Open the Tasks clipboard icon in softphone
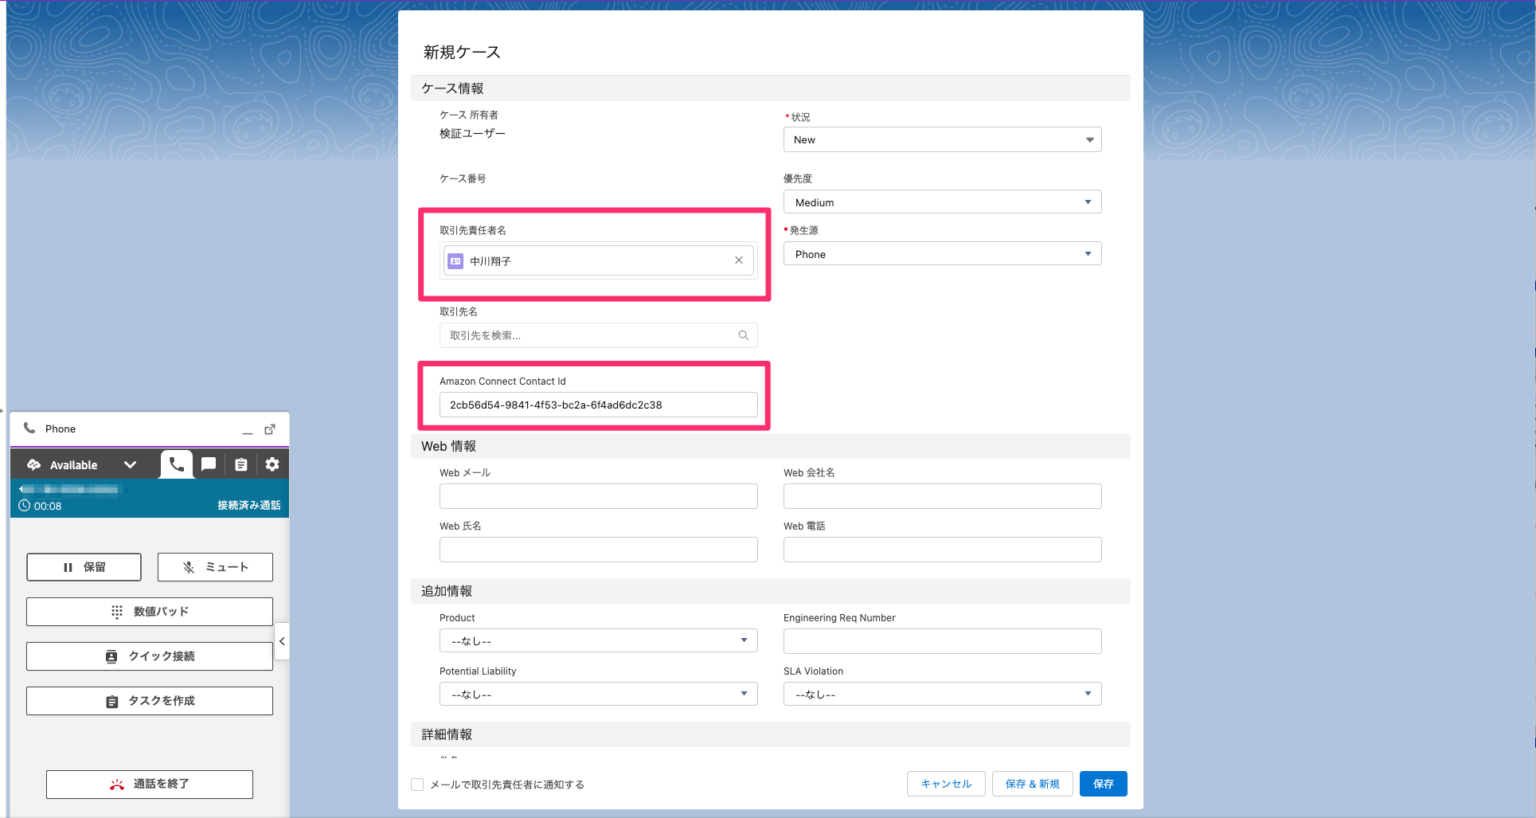Image resolution: width=1536 pixels, height=818 pixels. (240, 463)
